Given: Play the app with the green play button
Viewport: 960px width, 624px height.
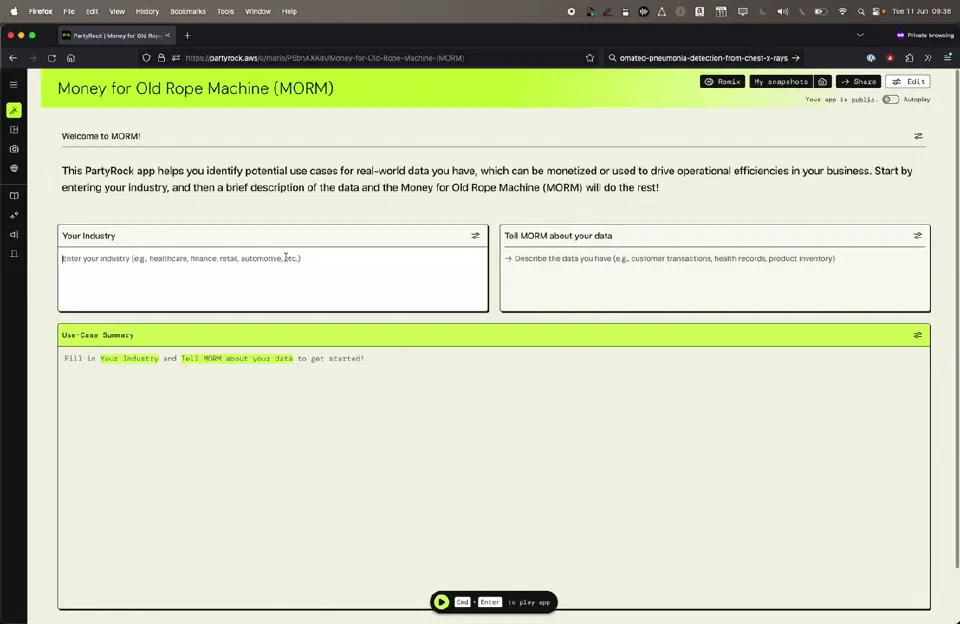Looking at the screenshot, I should [x=441, y=602].
